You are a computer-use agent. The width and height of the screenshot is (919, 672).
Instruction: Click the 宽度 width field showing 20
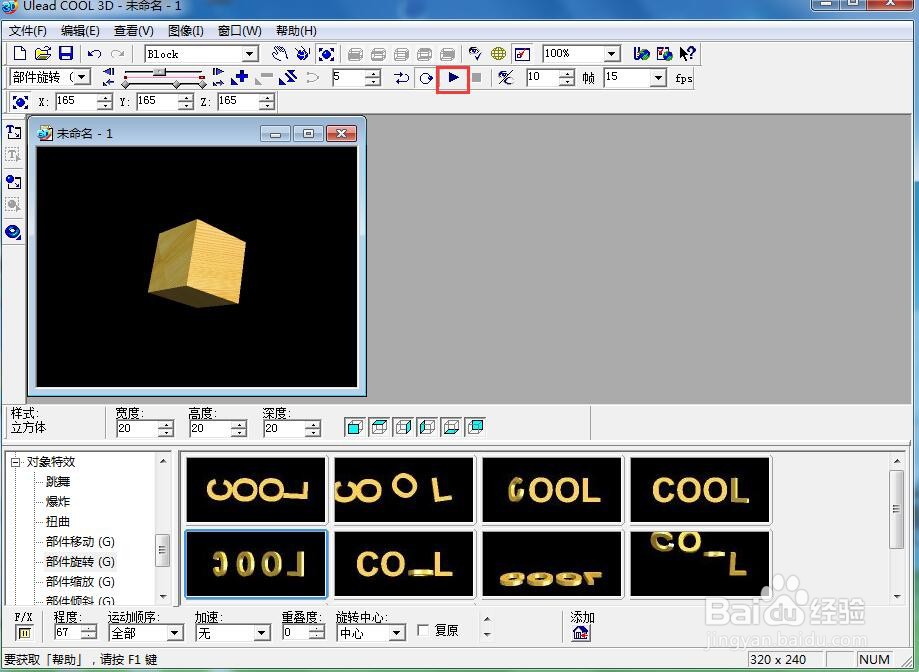tap(137, 428)
